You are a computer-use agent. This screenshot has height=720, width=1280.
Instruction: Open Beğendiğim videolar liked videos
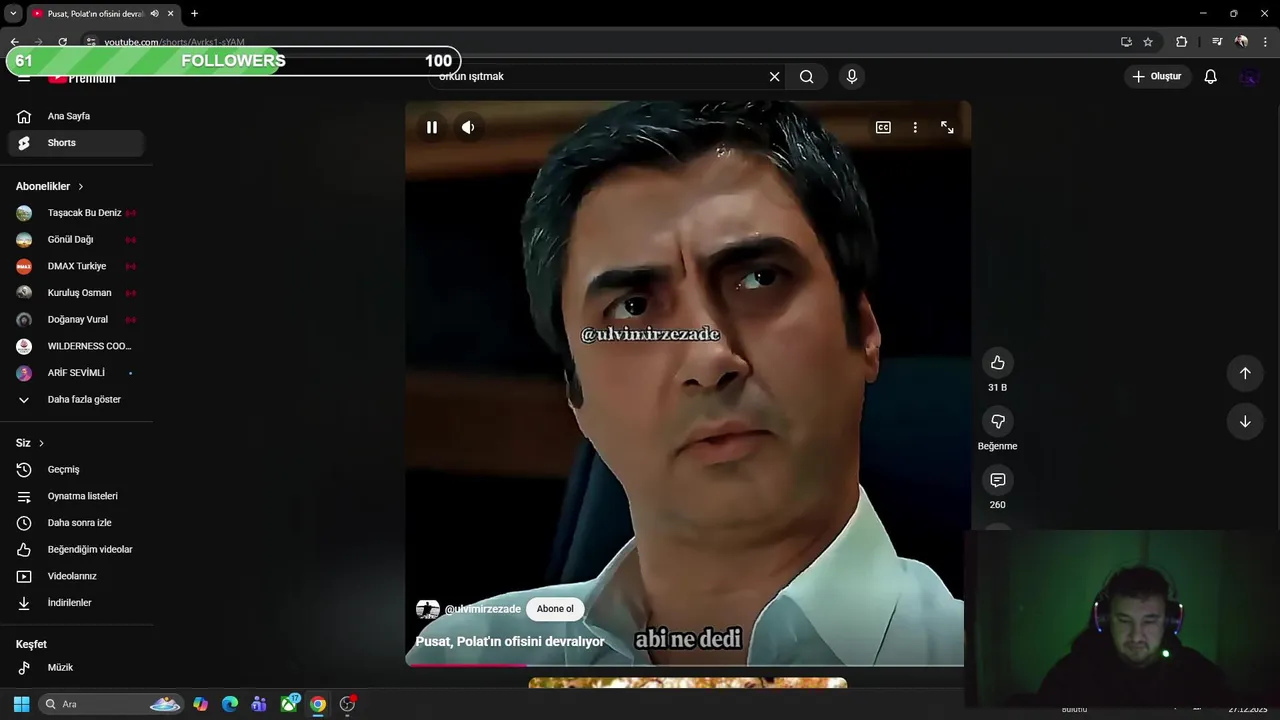coord(76,550)
